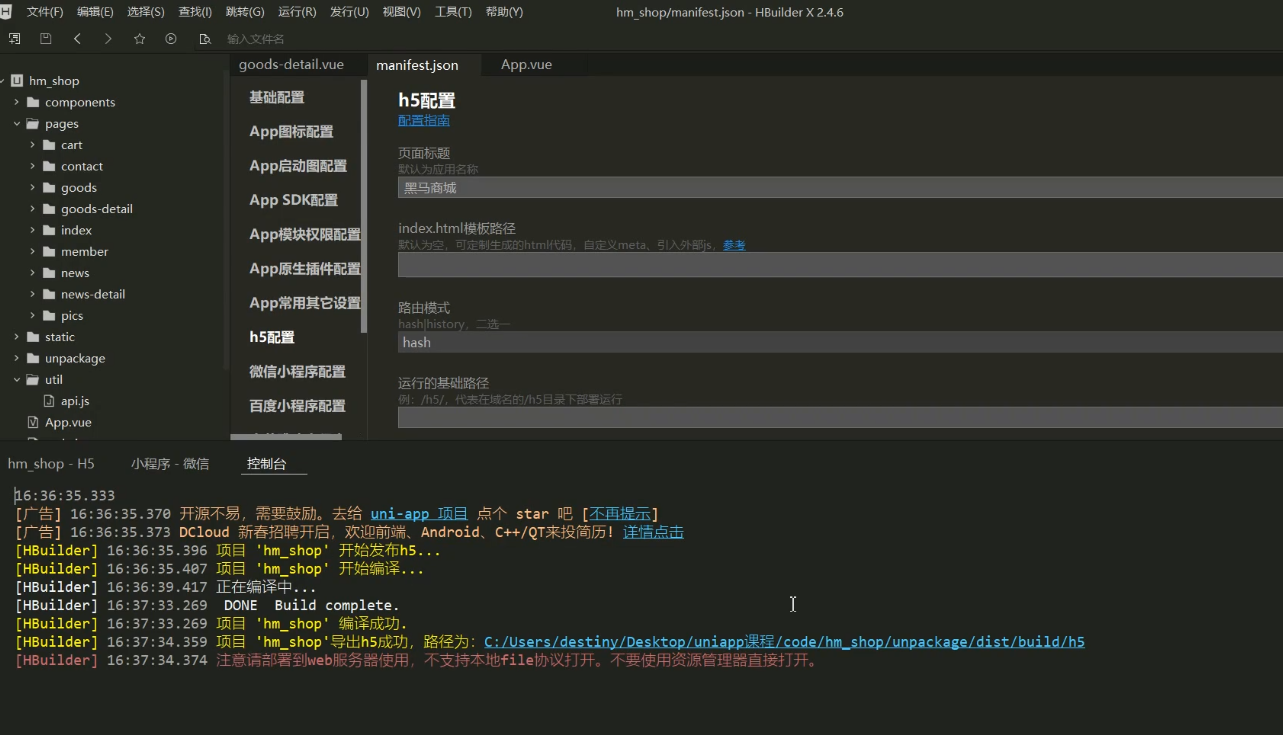Open the 发行(U) menu

(x=349, y=12)
